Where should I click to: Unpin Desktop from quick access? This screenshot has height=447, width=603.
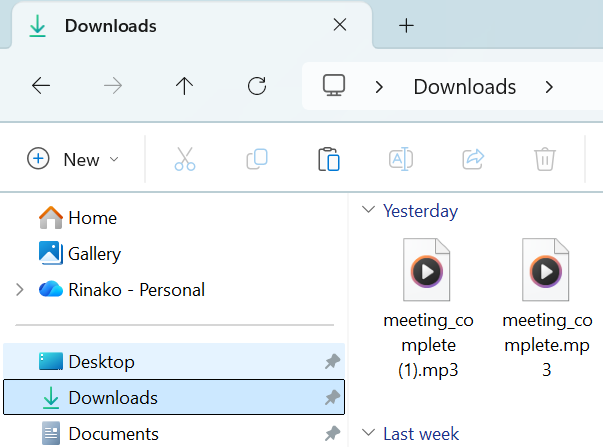coord(332,362)
